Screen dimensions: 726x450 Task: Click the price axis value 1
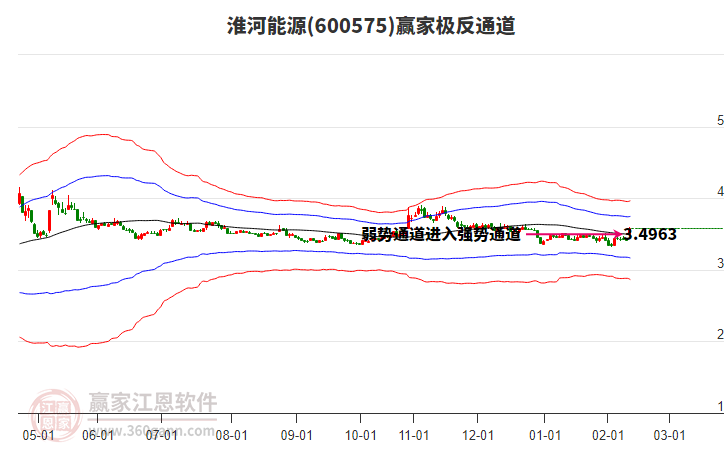tap(720, 406)
